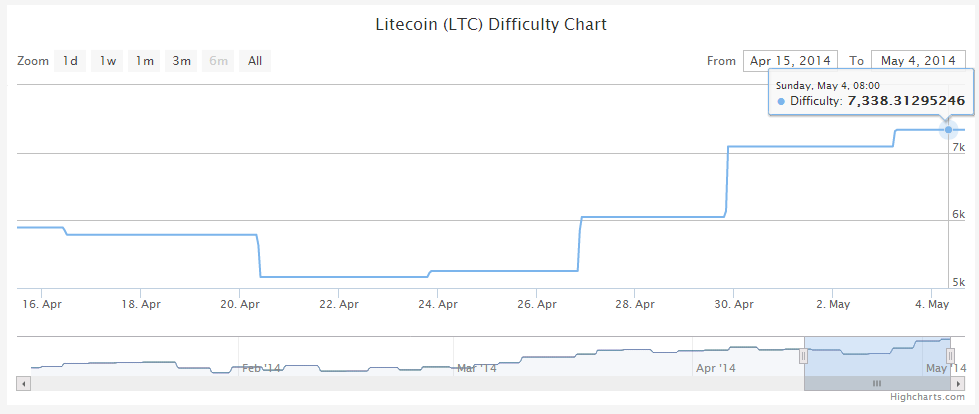Select the 3m zoom option
The image size is (979, 414).
[181, 62]
